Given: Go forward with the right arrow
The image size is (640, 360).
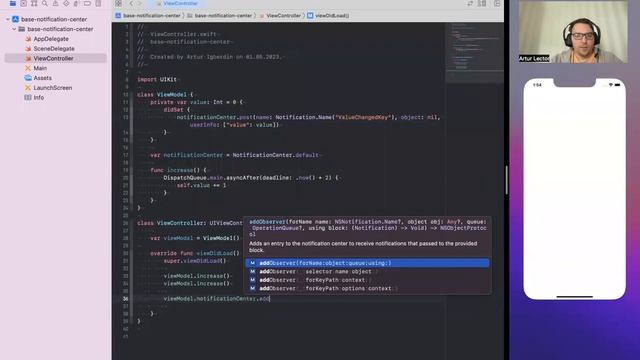Looking at the screenshot, I should pos(140,3).
